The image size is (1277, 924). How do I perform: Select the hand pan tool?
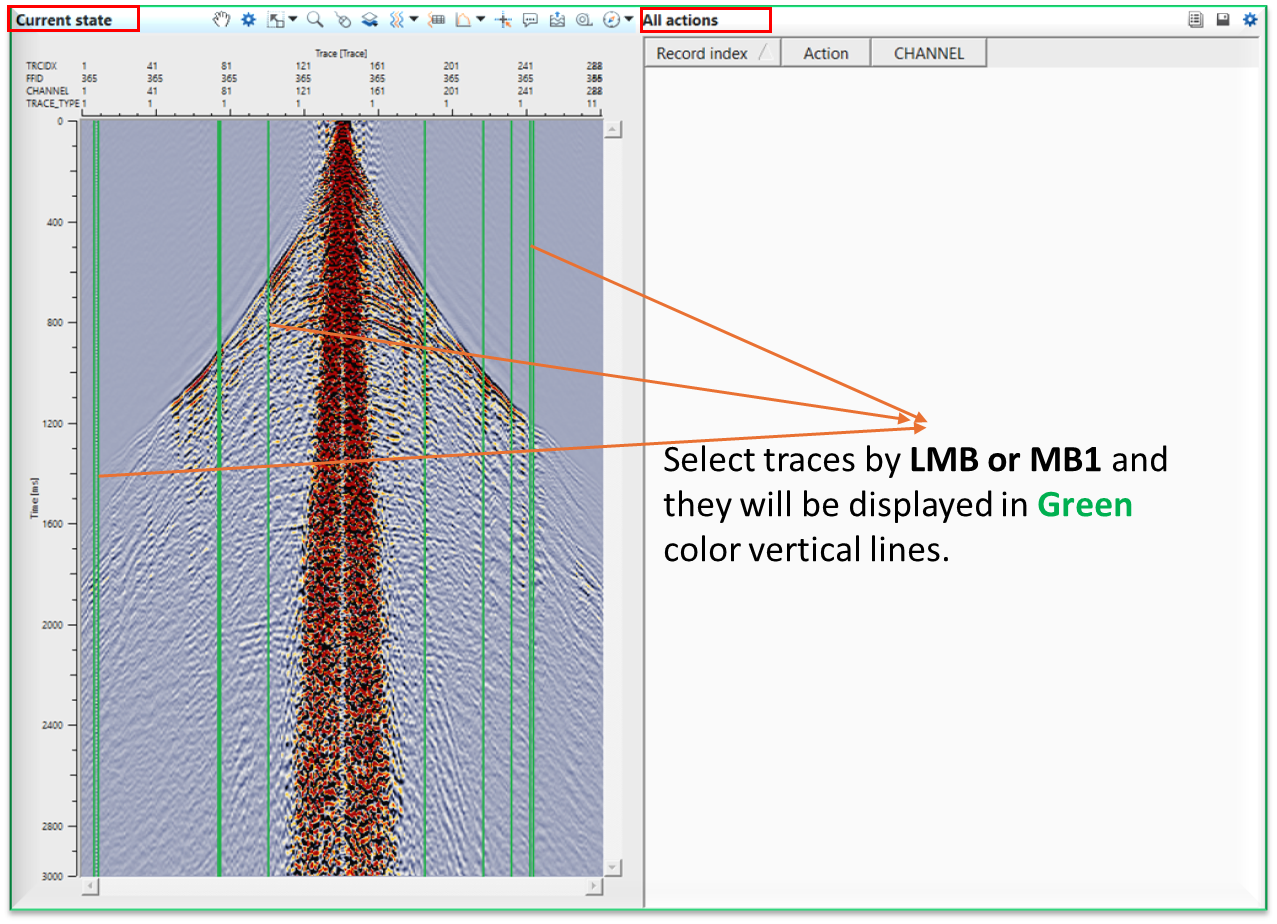[222, 19]
